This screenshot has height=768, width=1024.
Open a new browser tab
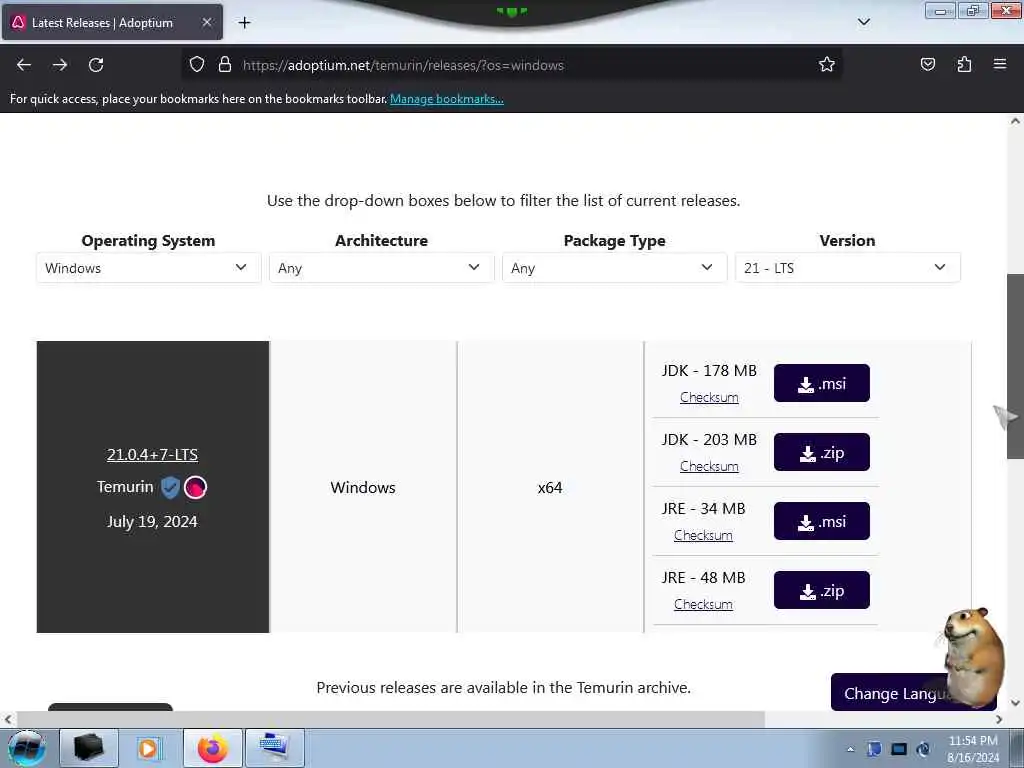pos(244,23)
